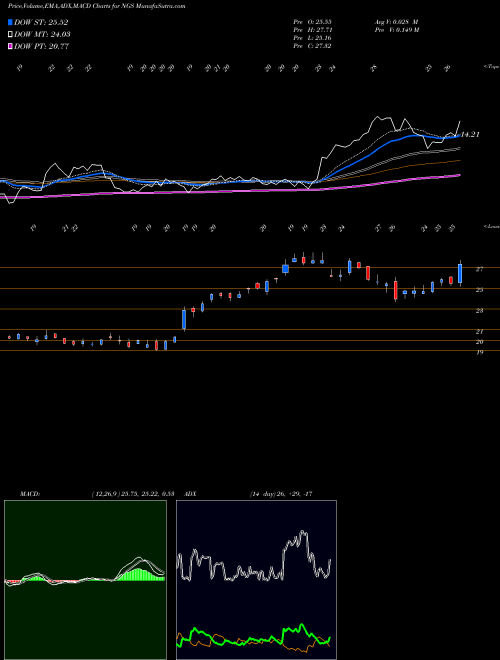Click the 25 price axis label
The width and height of the screenshot is (500, 660).
[x=479, y=290]
